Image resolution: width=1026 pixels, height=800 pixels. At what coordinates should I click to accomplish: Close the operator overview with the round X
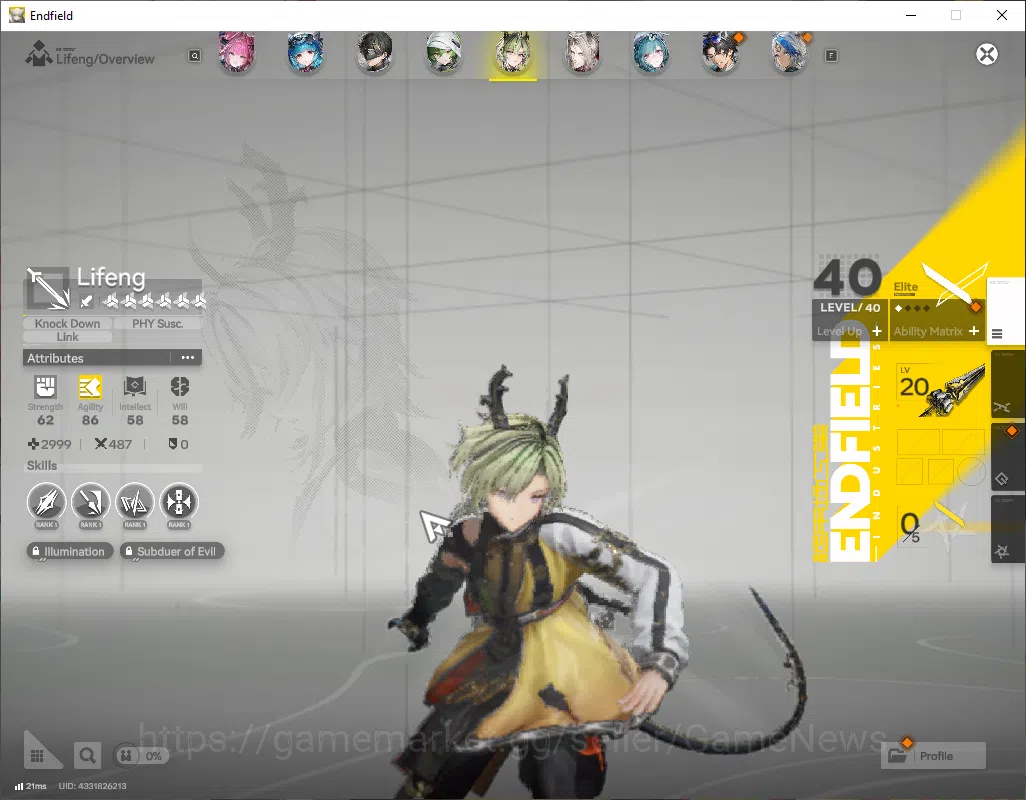click(x=987, y=54)
